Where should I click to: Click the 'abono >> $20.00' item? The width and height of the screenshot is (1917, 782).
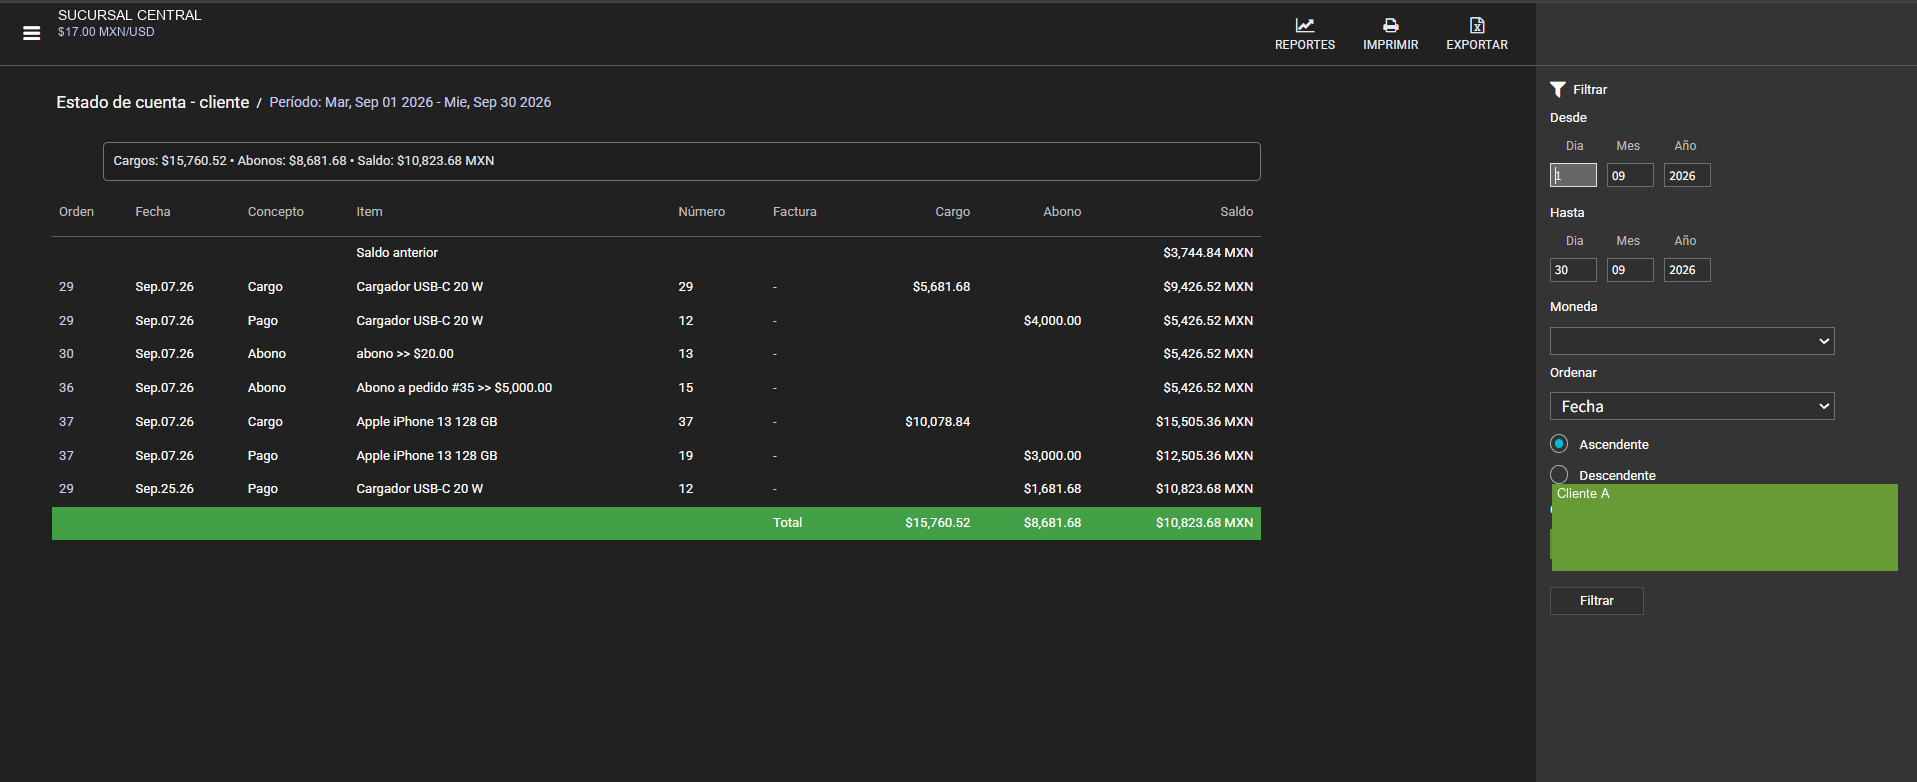pyautogui.click(x=405, y=354)
